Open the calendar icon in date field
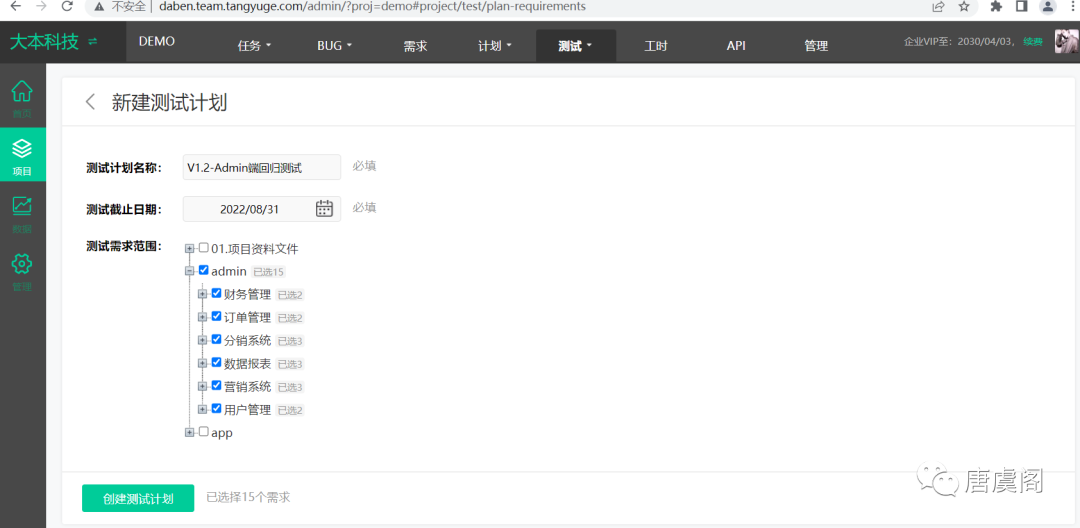Image resolution: width=1080 pixels, height=528 pixels. point(324,209)
